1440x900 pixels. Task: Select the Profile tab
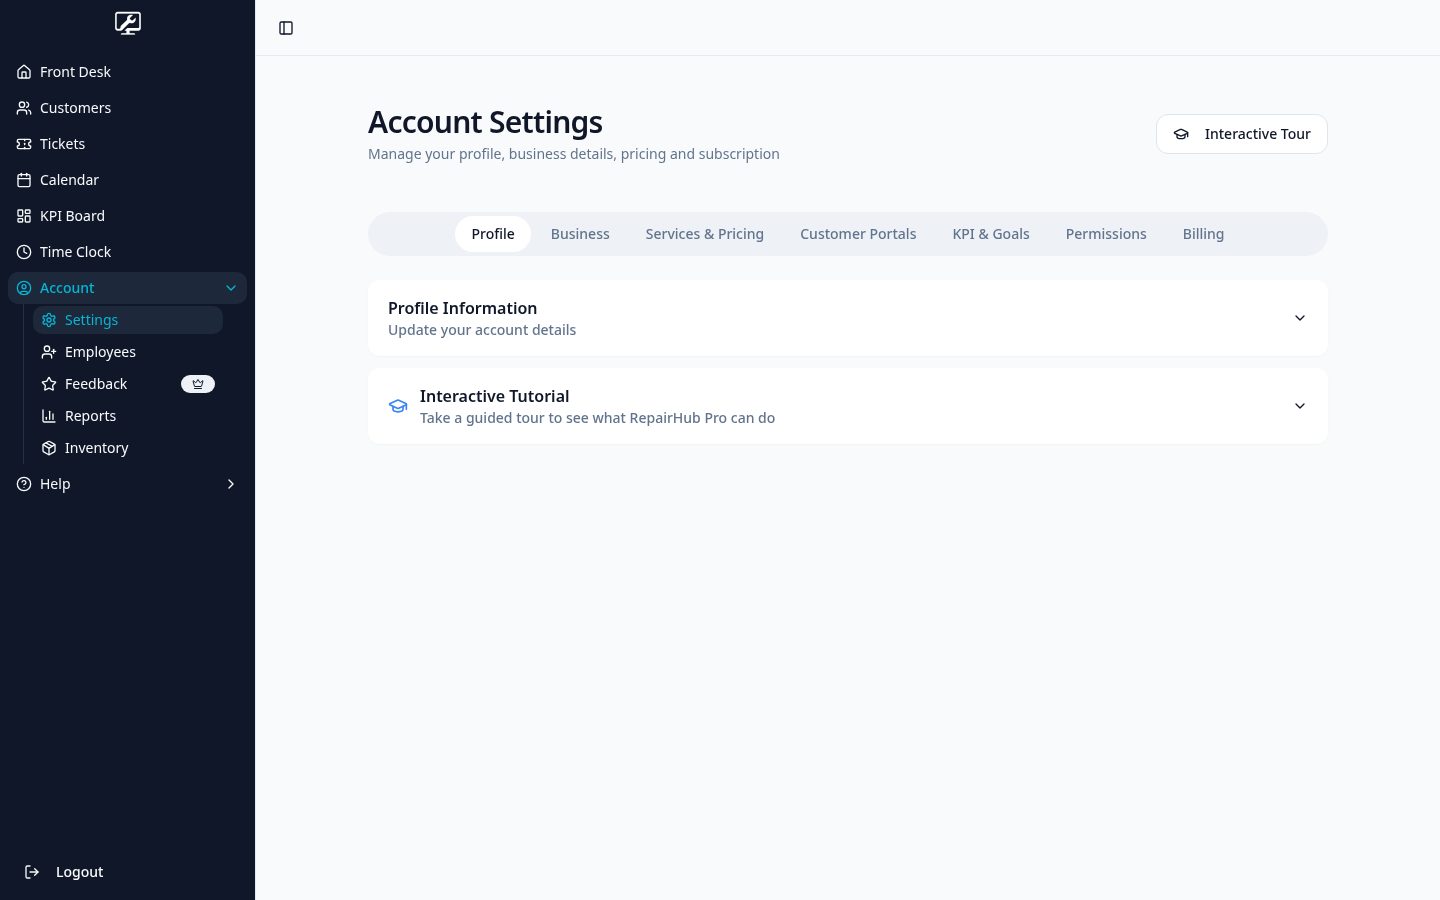click(493, 234)
